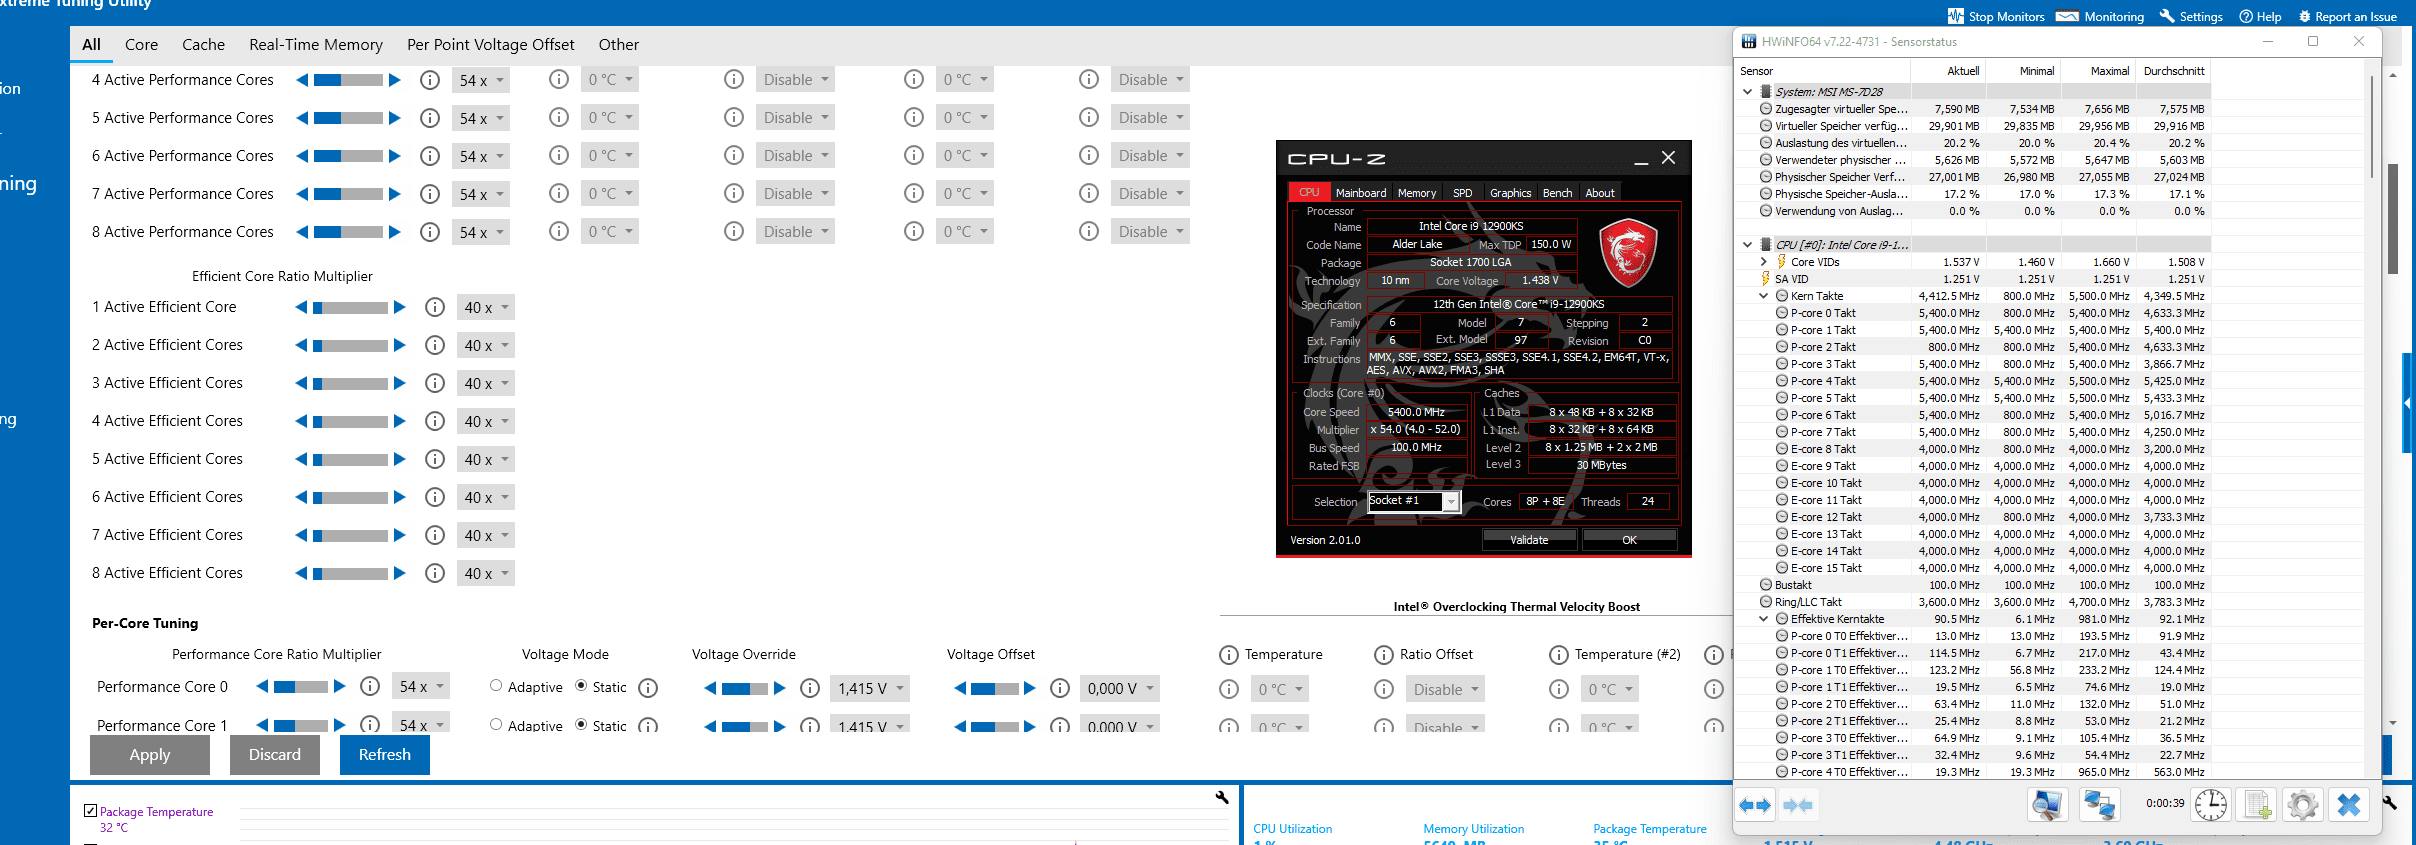Click Validate button in CPU-Z
2416x845 pixels.
tap(1529, 540)
